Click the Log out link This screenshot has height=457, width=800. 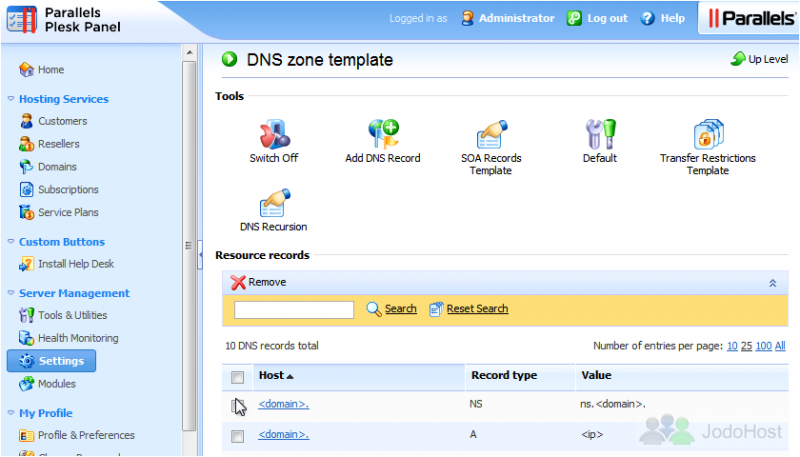[607, 18]
